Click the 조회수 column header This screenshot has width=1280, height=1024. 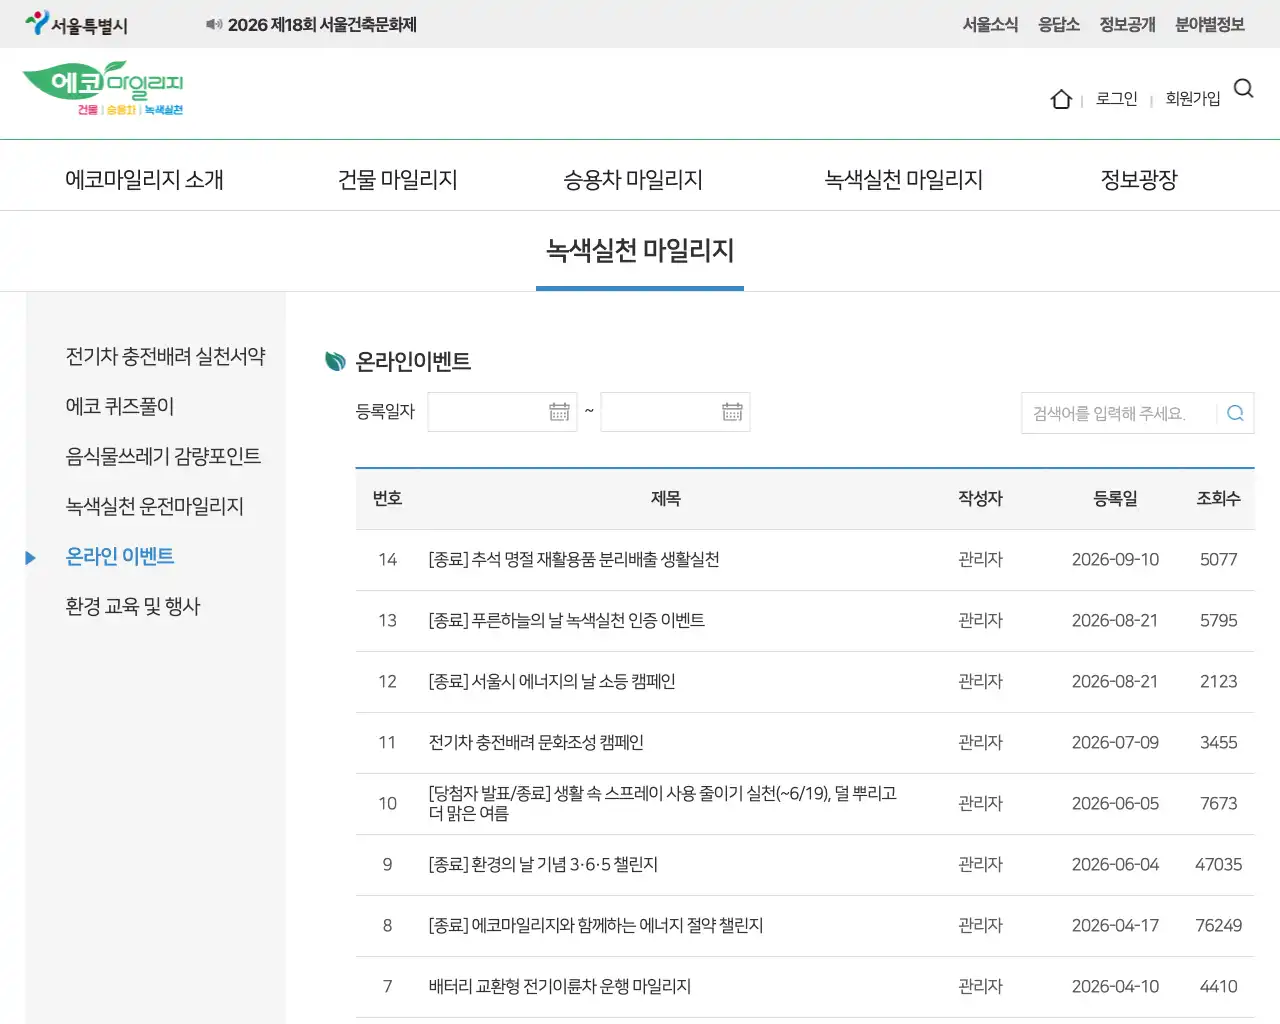(1218, 498)
